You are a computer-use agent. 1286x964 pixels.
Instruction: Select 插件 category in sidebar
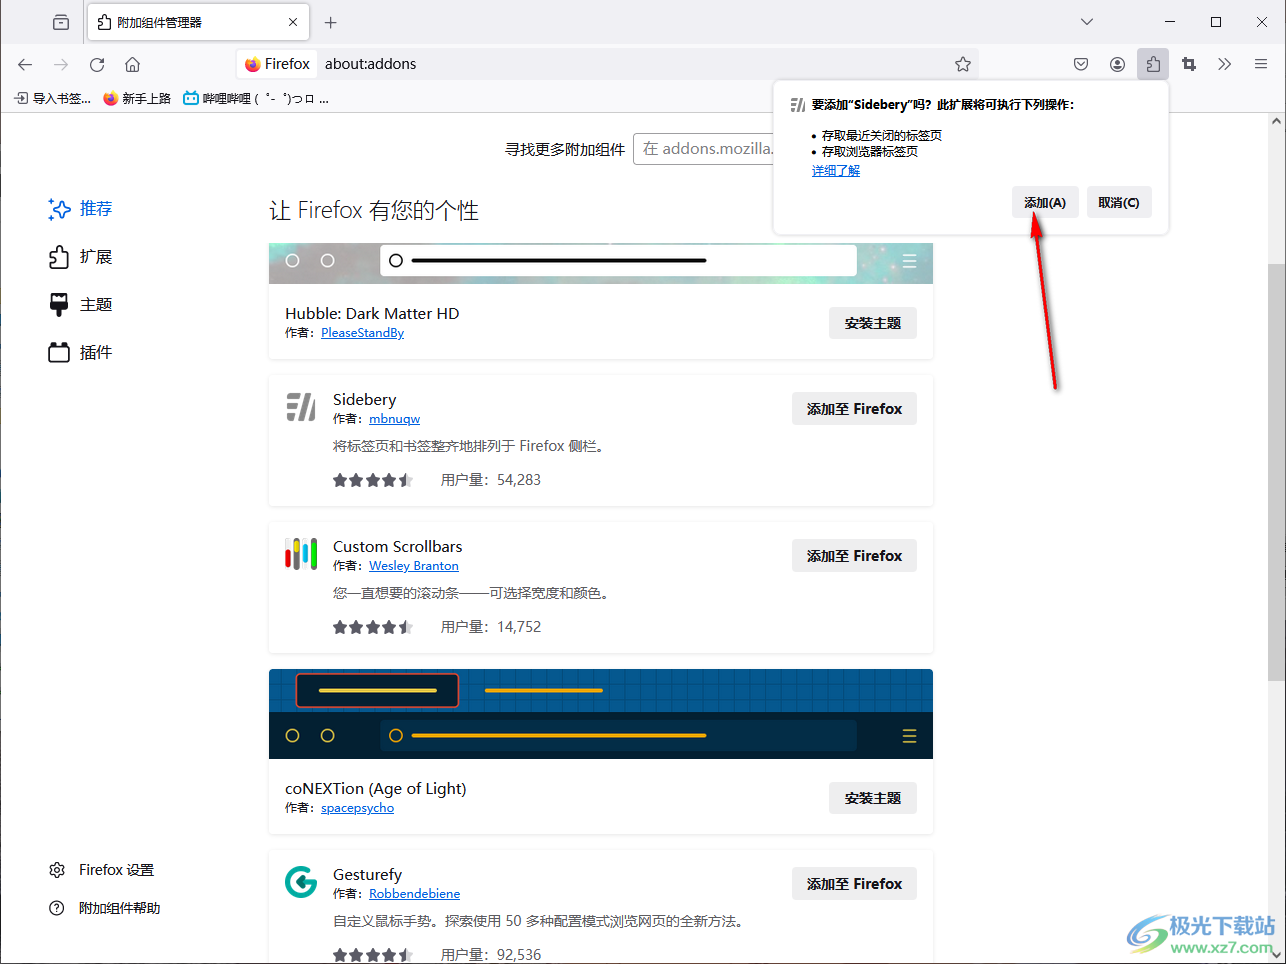(x=80, y=353)
